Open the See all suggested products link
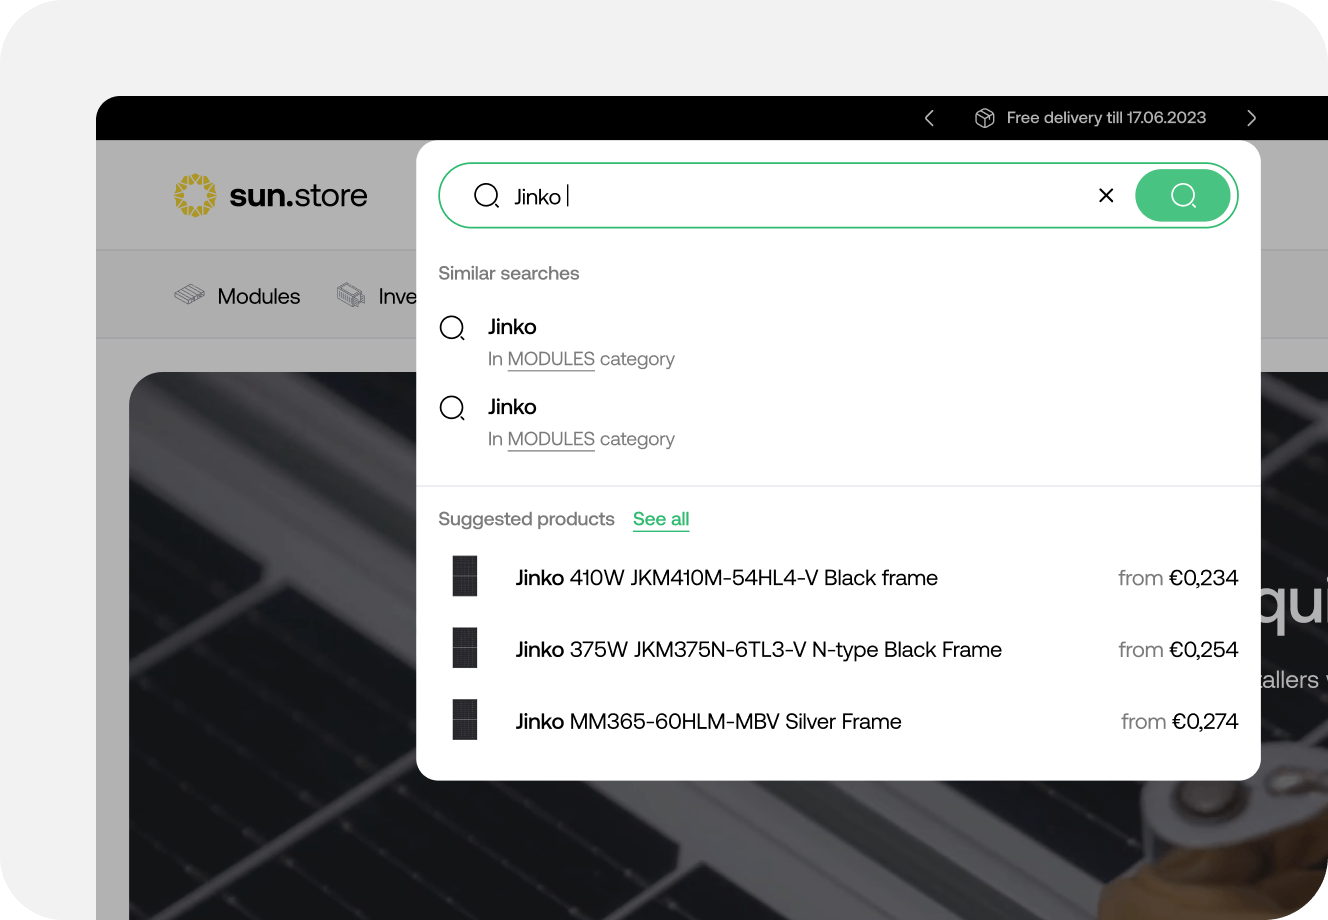 (x=661, y=519)
